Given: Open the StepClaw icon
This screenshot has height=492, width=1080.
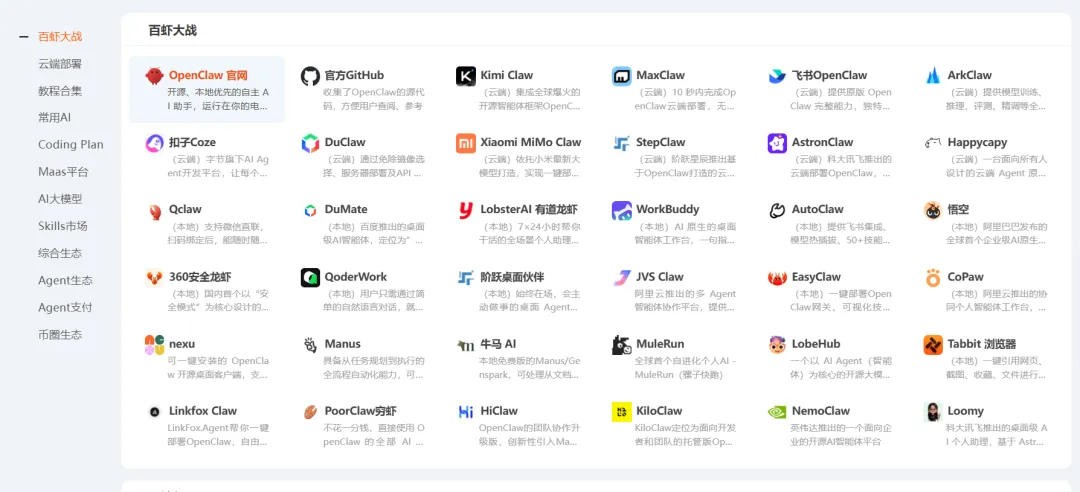Looking at the screenshot, I should pyautogui.click(x=622, y=143).
